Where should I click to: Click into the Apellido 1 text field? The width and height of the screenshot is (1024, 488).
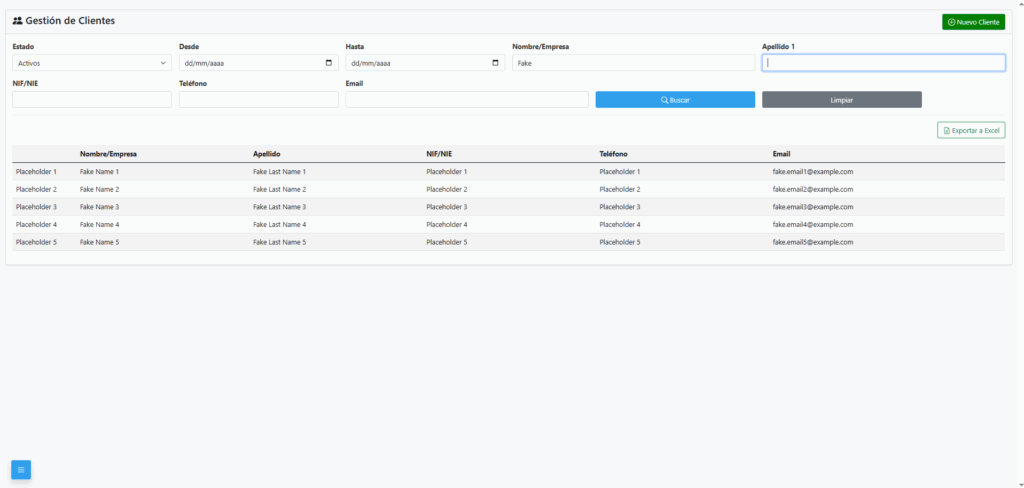pyautogui.click(x=883, y=63)
